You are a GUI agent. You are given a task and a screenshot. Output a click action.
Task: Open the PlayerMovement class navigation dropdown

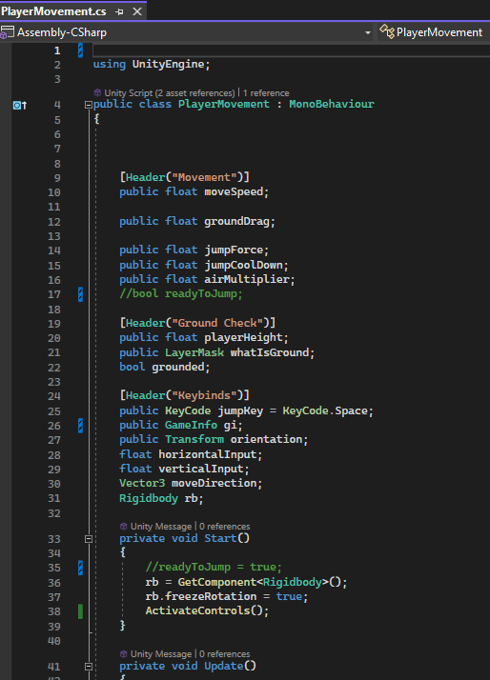point(434,33)
